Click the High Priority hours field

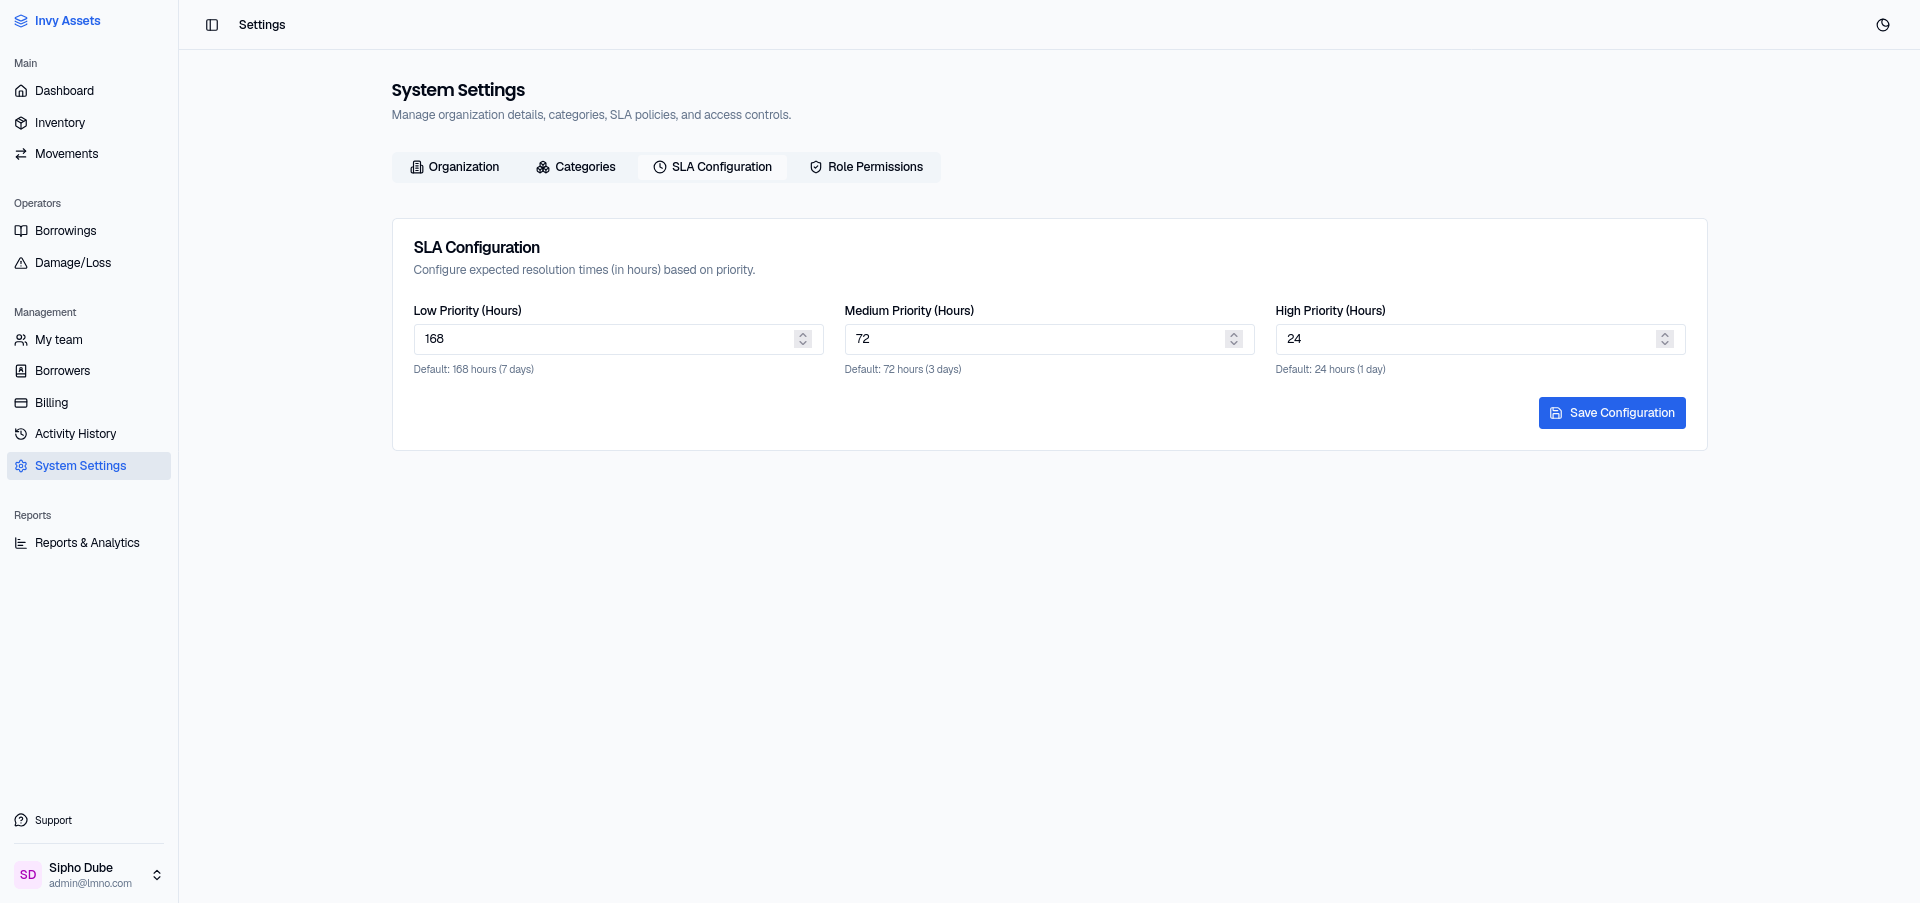pos(1480,339)
